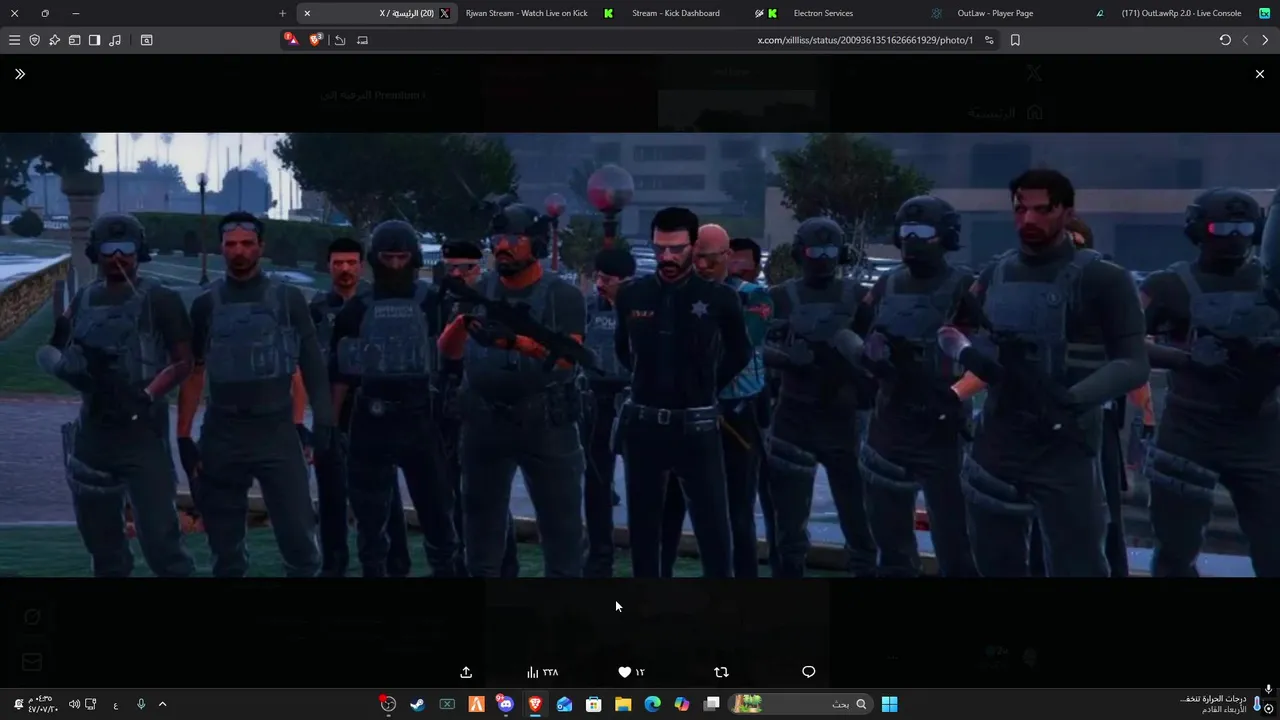Open Microsoft Store from taskbar
Viewport: 1280px width, 720px height.
coord(593,704)
